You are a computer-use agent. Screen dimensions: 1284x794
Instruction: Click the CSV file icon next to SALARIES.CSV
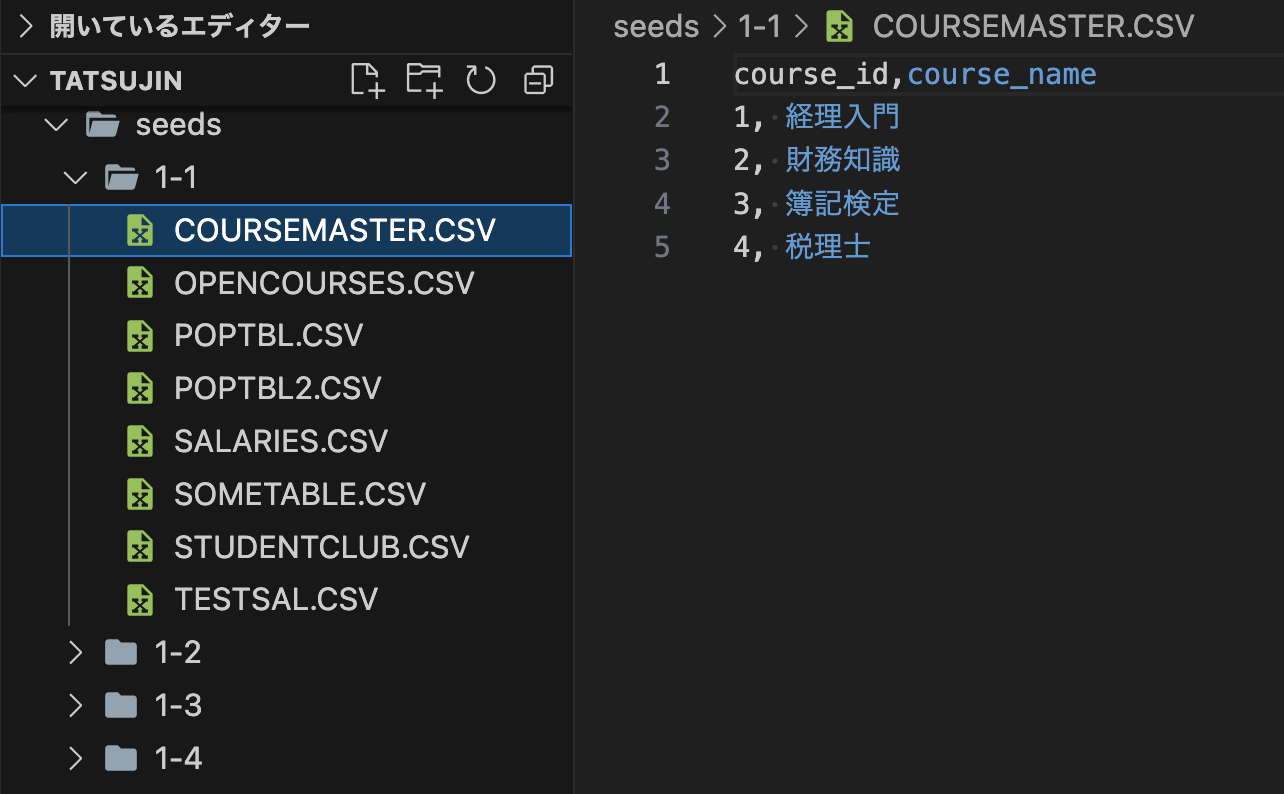pos(139,440)
